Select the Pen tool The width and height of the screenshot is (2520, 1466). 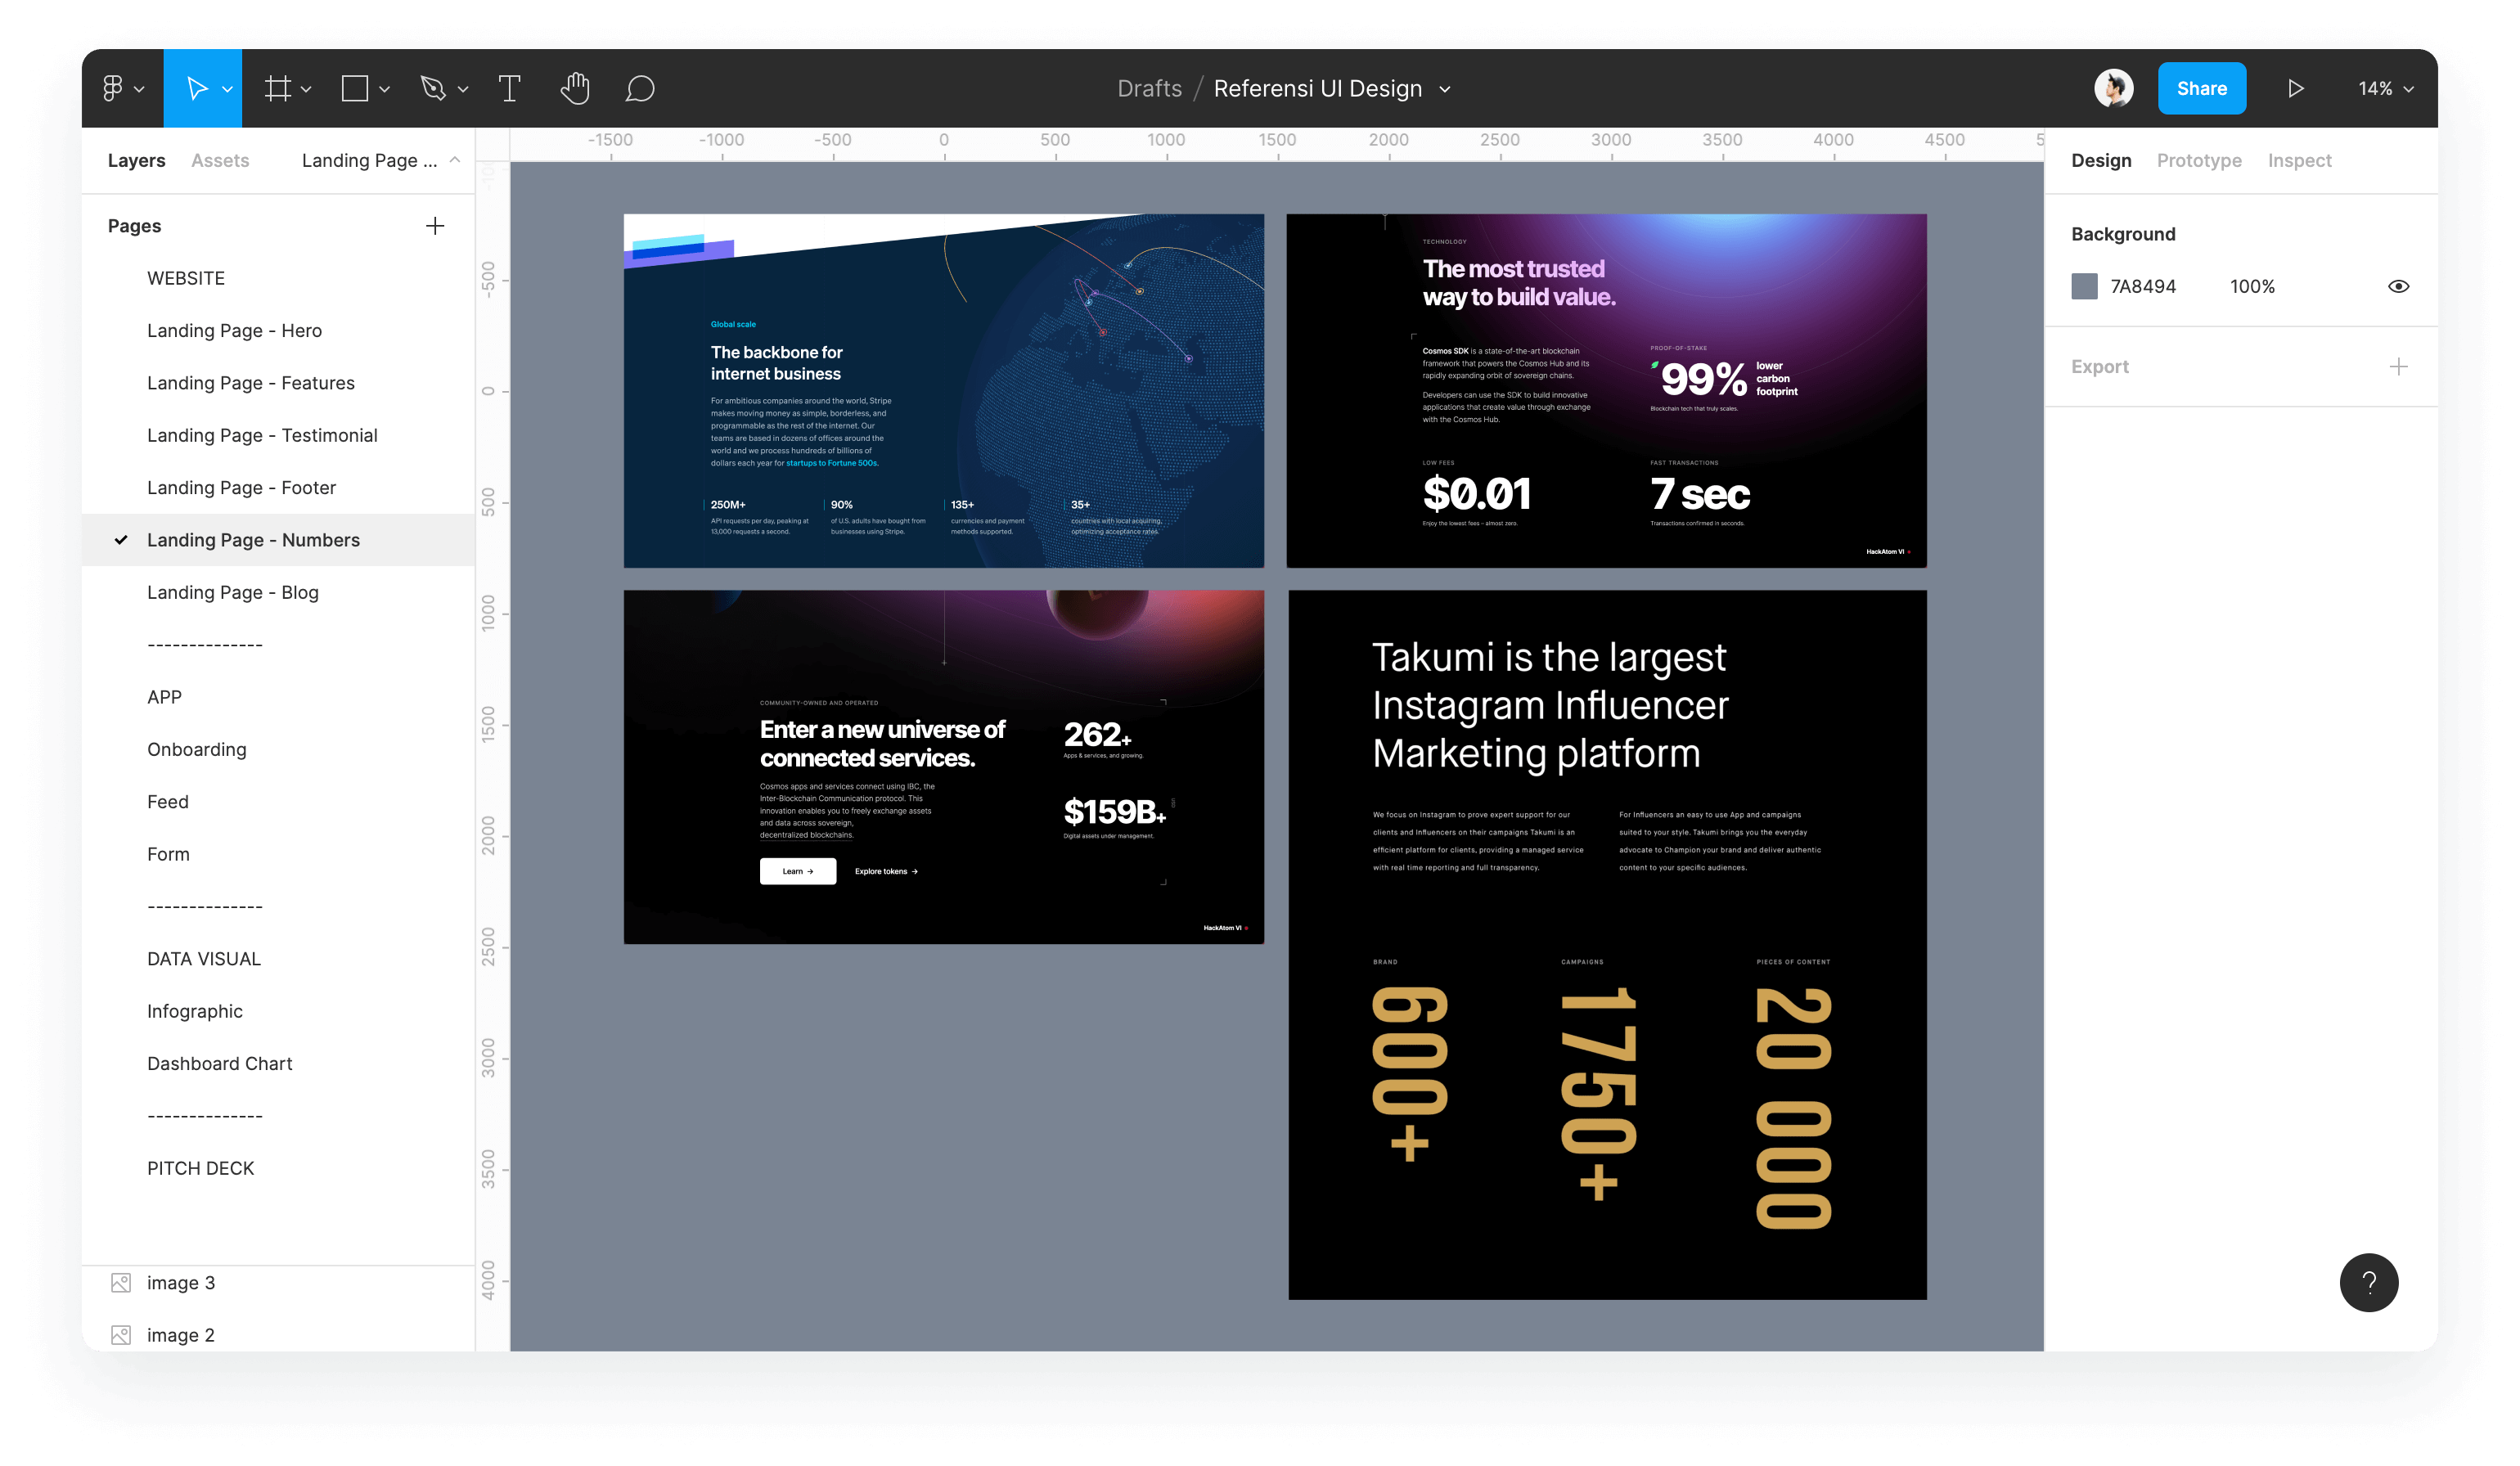coord(433,88)
